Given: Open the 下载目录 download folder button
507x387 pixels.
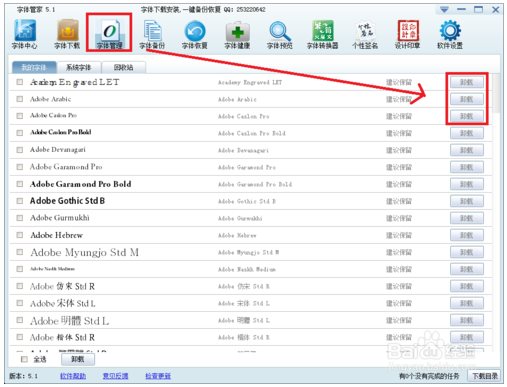Looking at the screenshot, I should tap(485, 376).
